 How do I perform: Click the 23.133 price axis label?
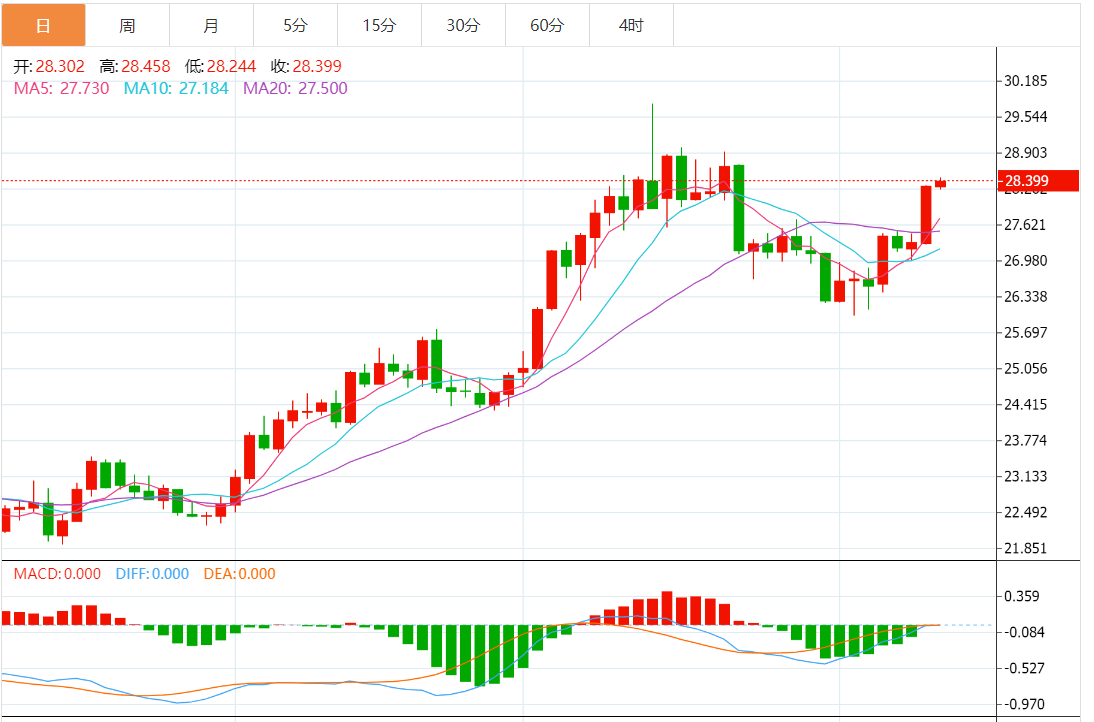coord(1026,476)
